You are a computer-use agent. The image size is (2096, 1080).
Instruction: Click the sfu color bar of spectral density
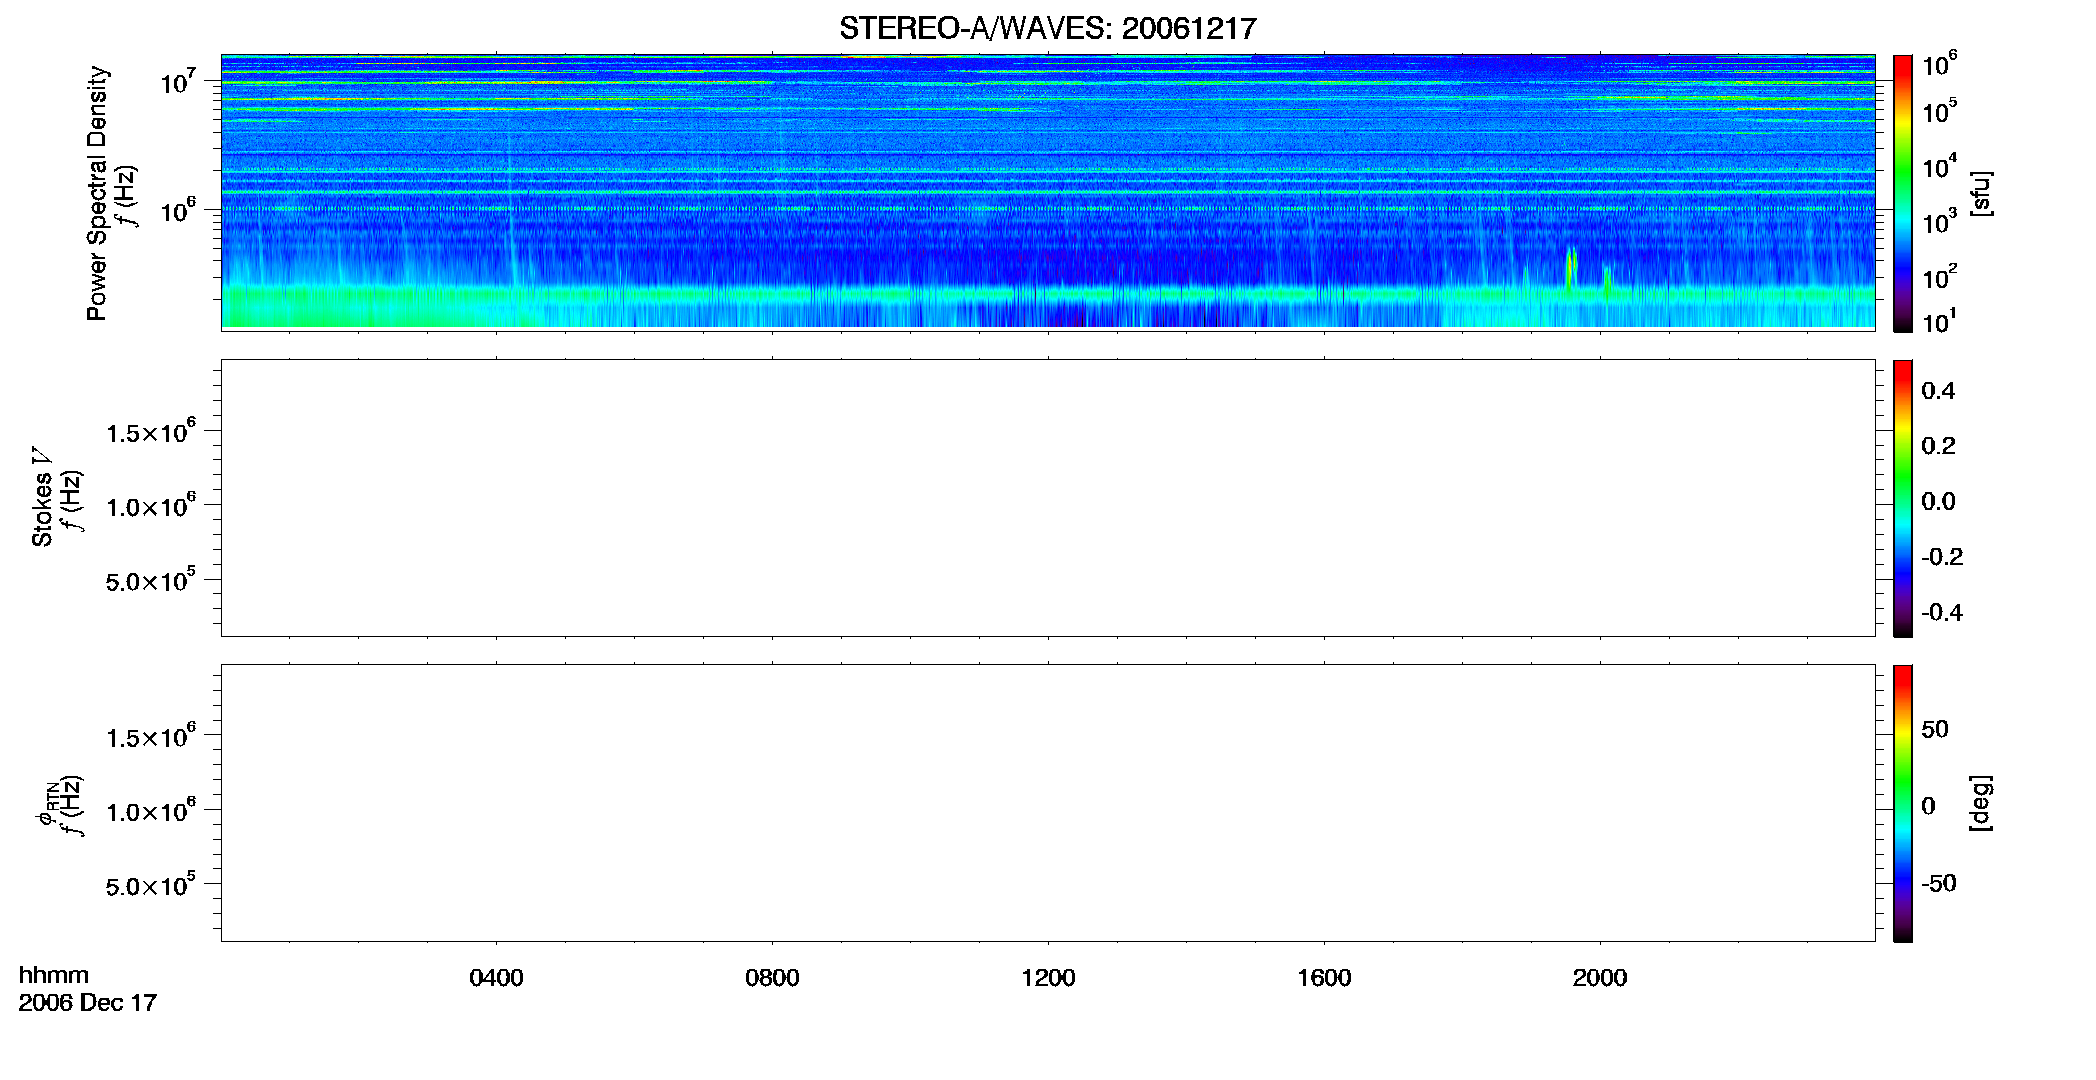(1902, 193)
